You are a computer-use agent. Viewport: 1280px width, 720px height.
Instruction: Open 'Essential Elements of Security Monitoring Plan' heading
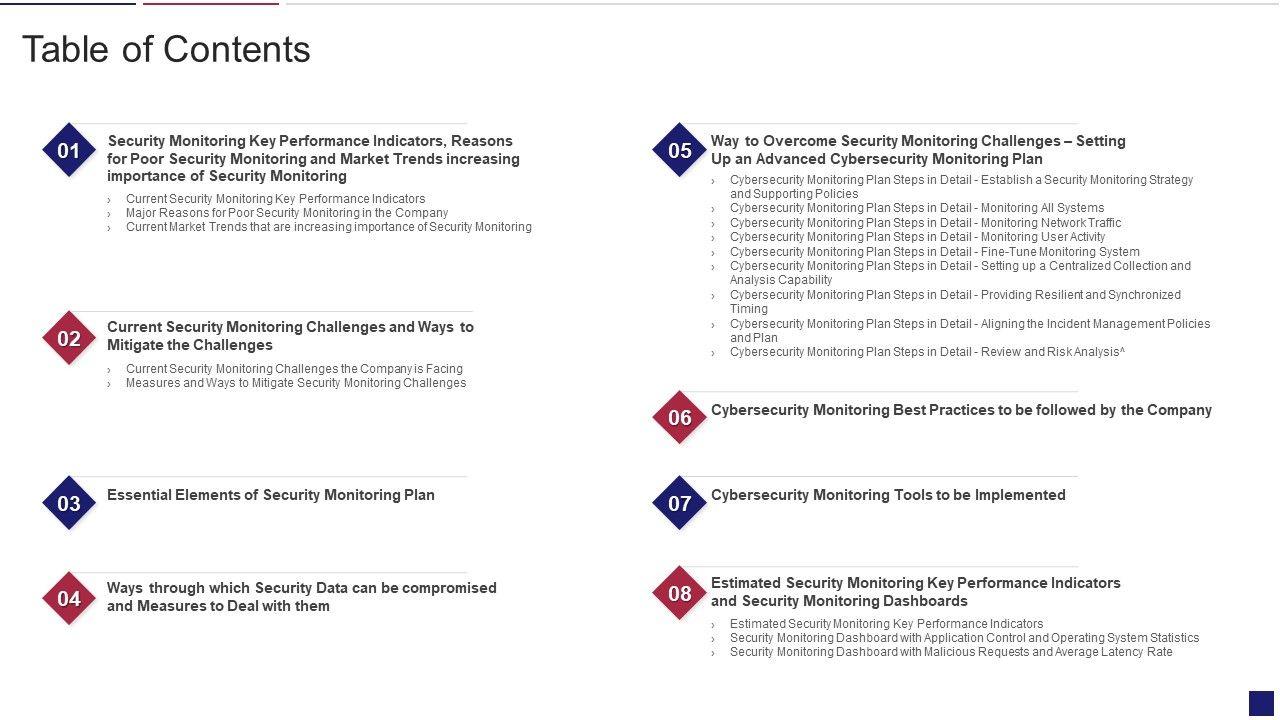[x=271, y=495]
